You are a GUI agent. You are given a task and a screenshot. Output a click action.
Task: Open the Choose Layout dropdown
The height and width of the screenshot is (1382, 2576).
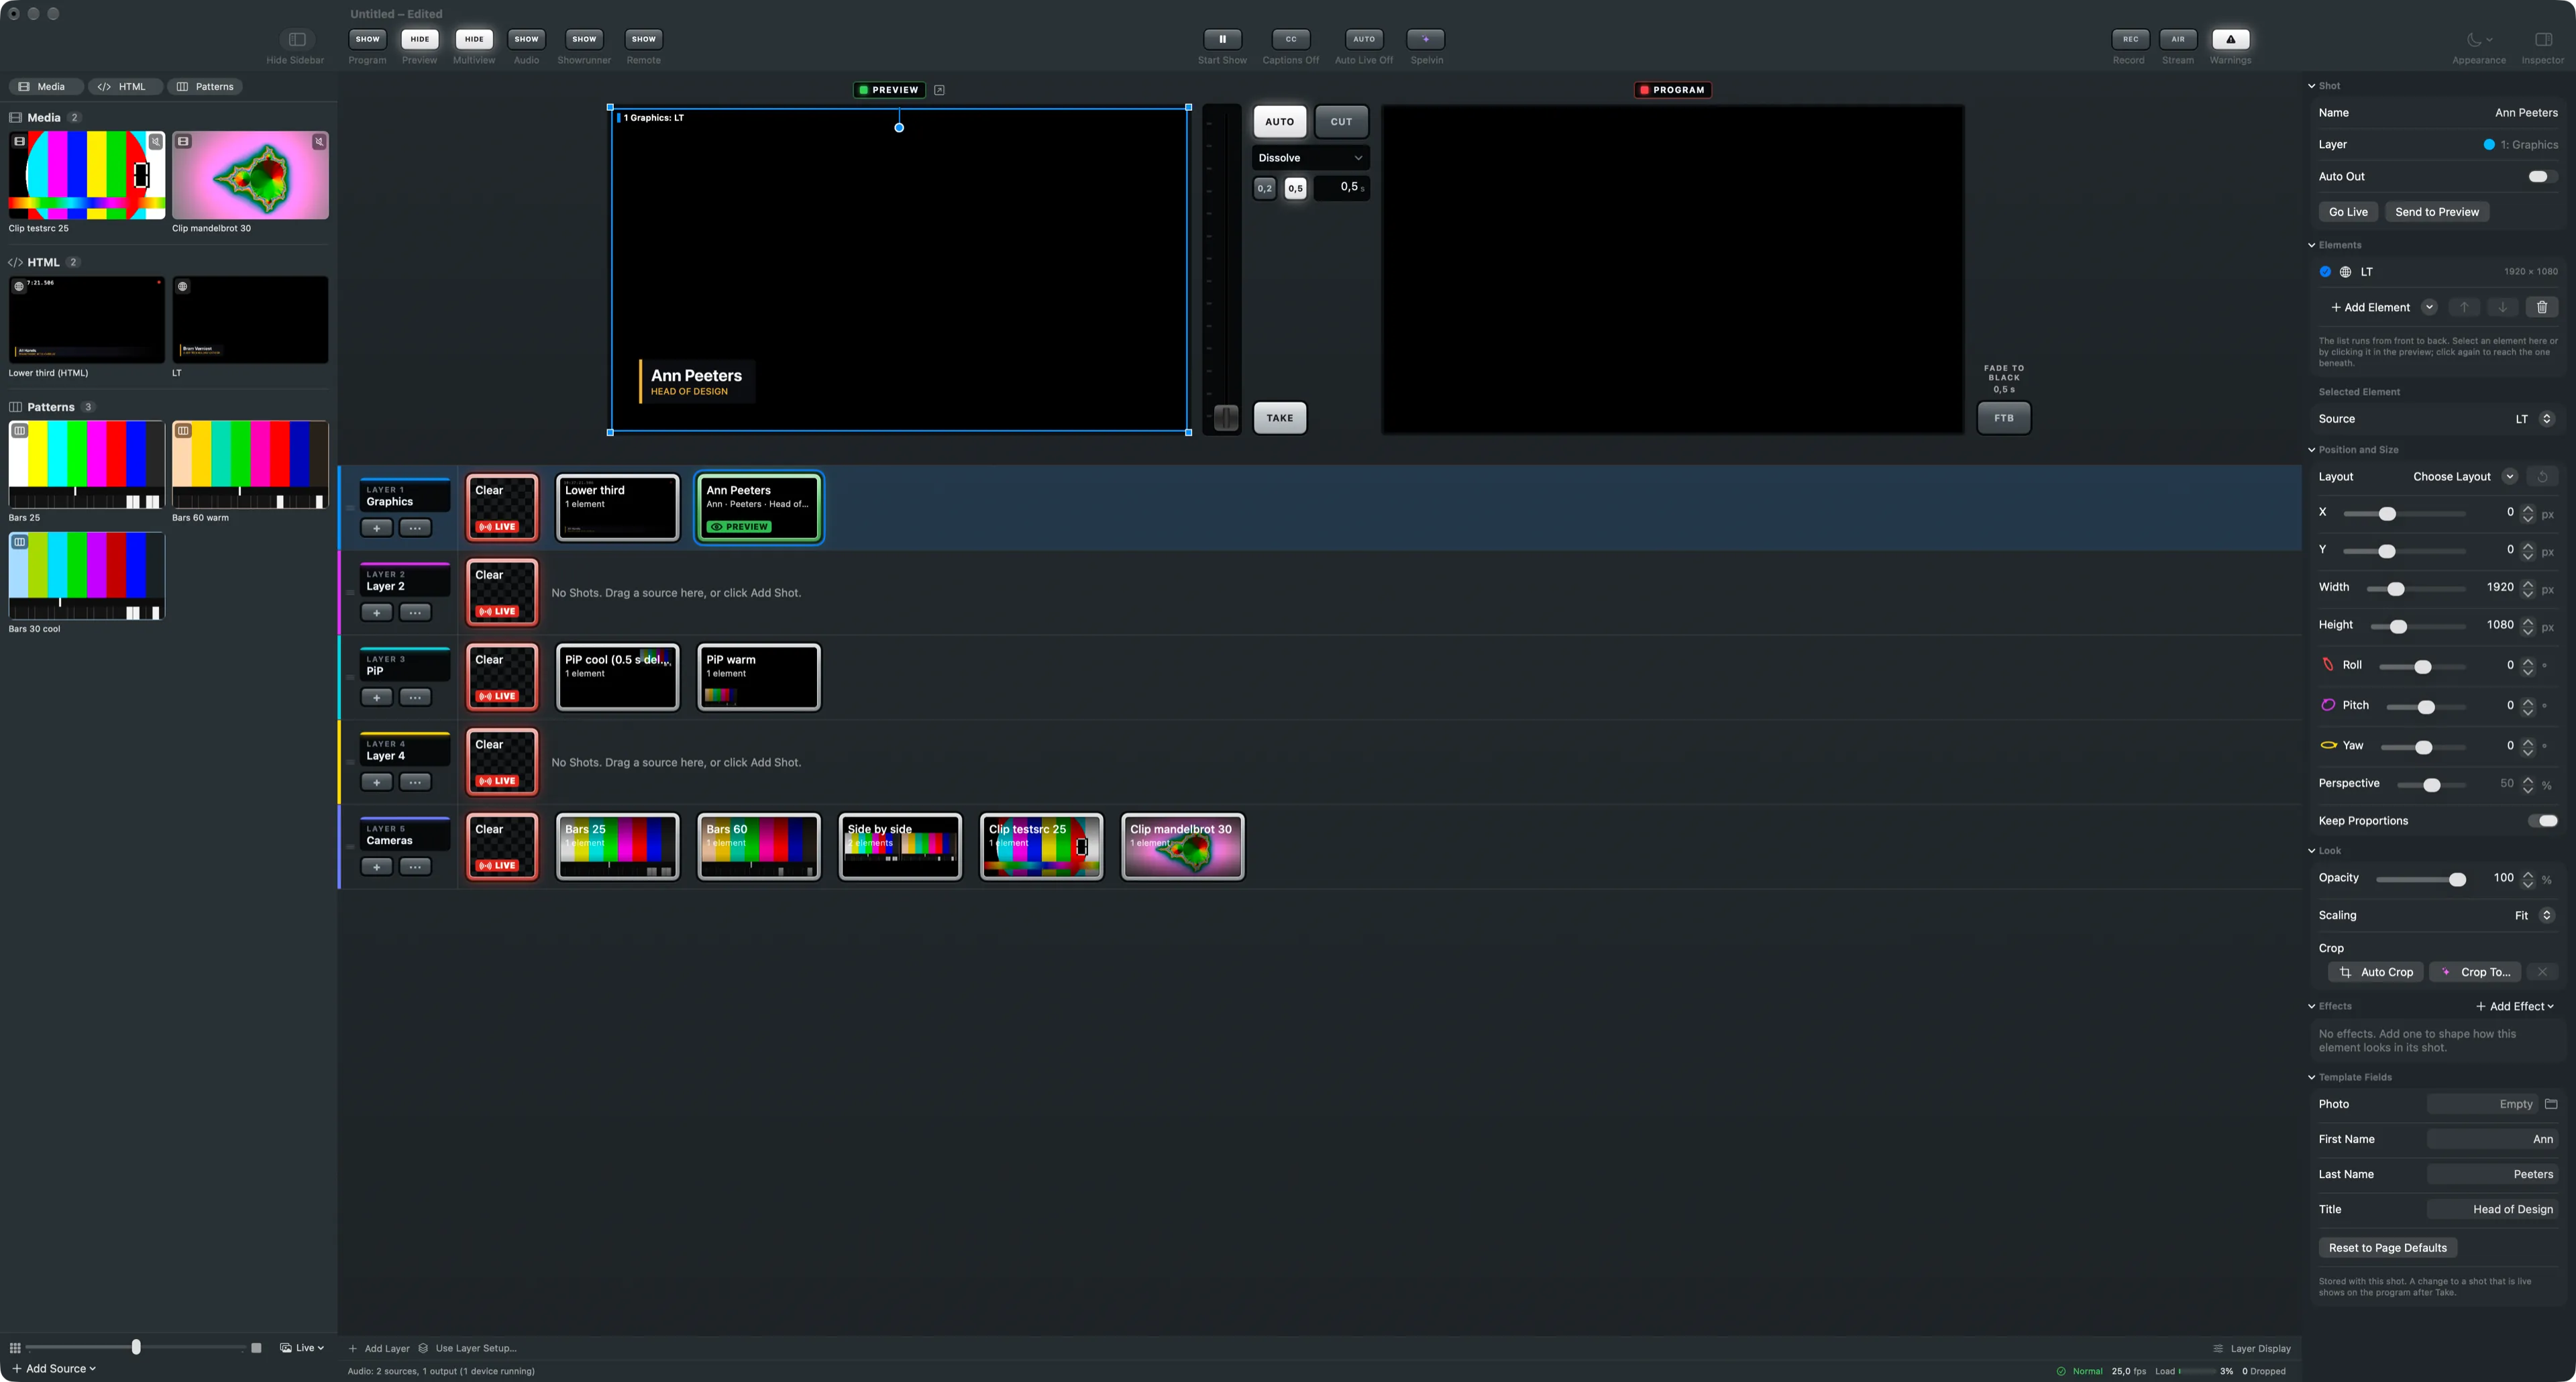tap(2463, 477)
